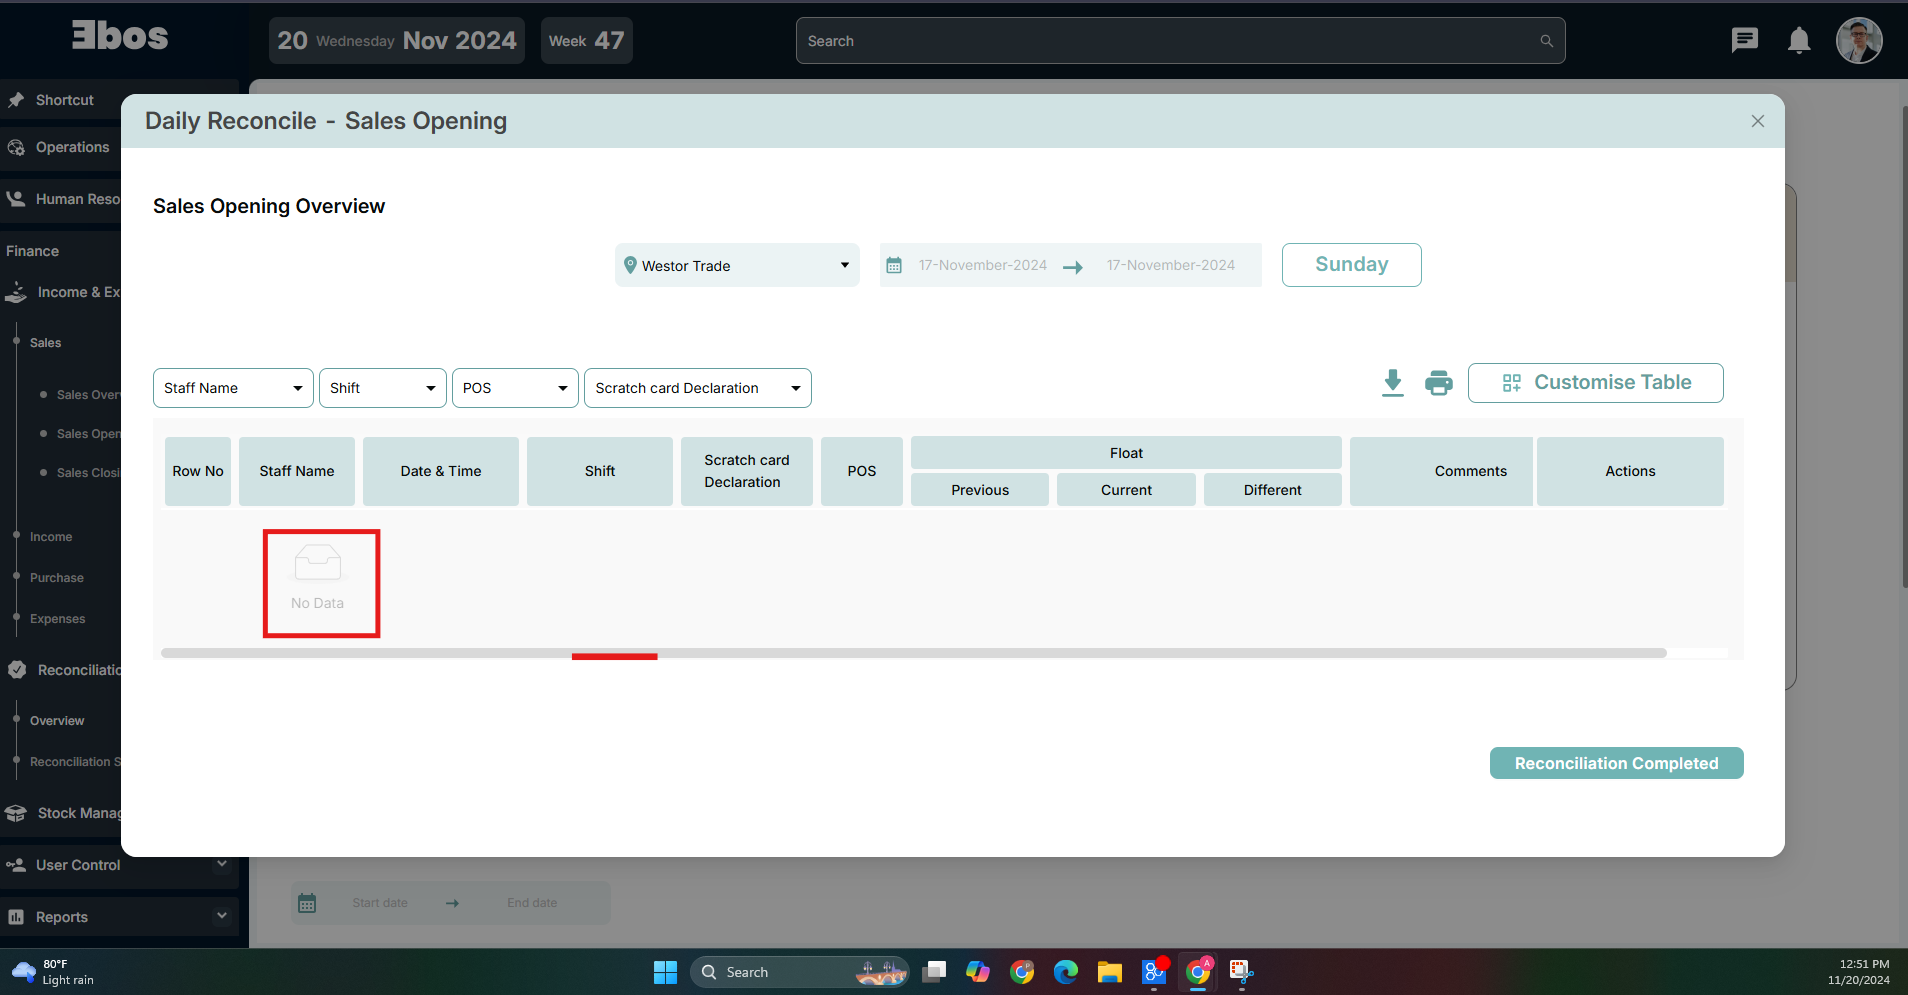This screenshot has width=1908, height=995.
Task: Click the User Control icon in sidebar
Action: pos(16,865)
